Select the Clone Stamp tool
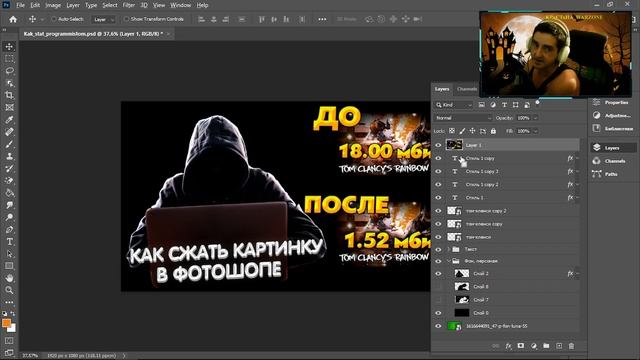 click(9, 156)
